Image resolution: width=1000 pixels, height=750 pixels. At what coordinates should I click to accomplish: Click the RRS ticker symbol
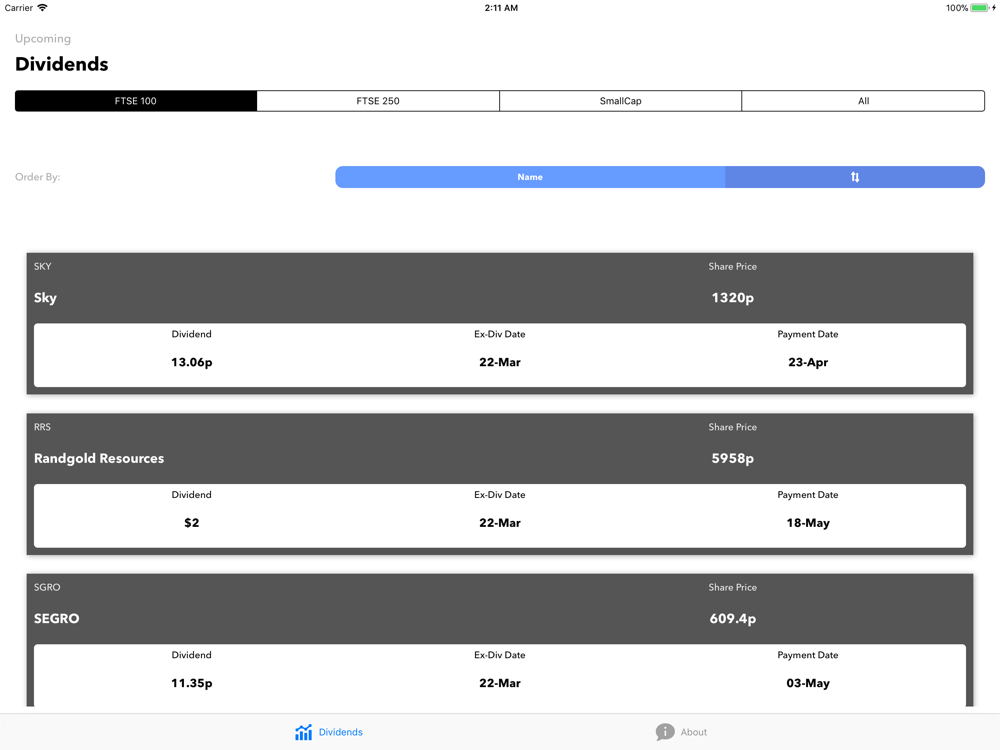pyautogui.click(x=42, y=427)
